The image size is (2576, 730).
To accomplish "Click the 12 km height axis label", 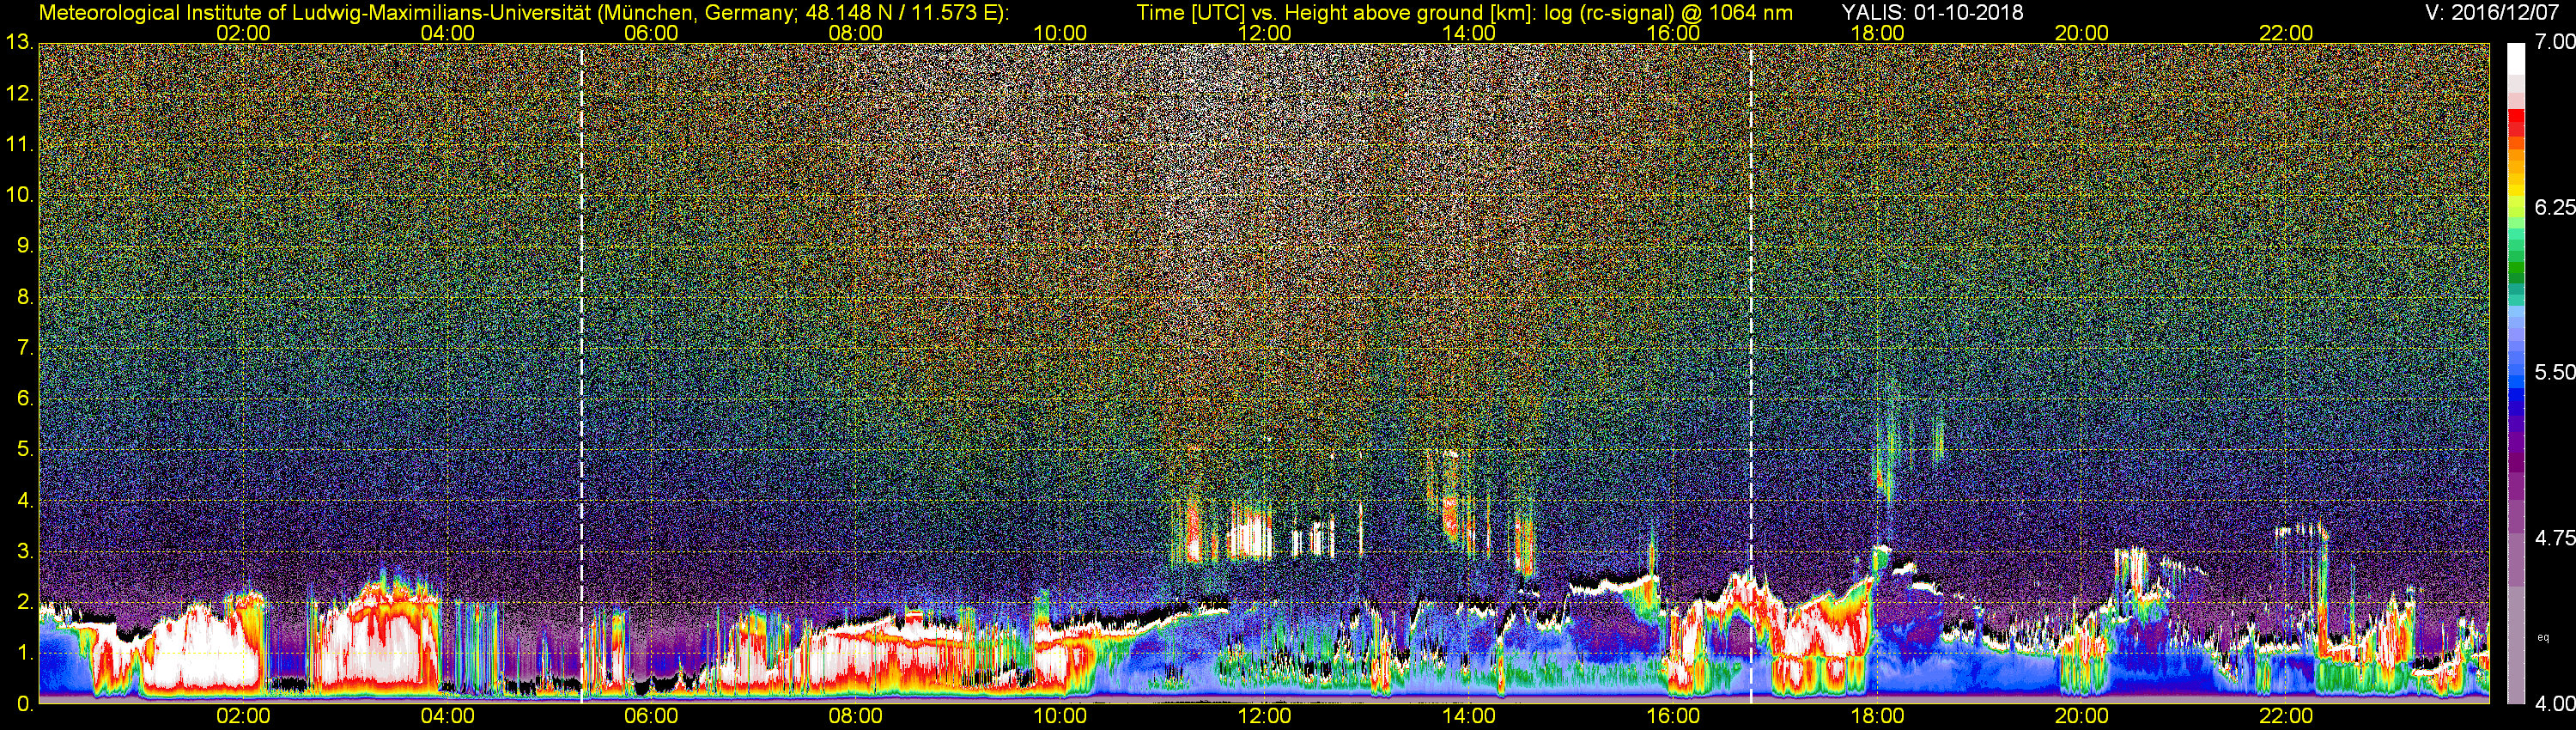I will 19,94.
